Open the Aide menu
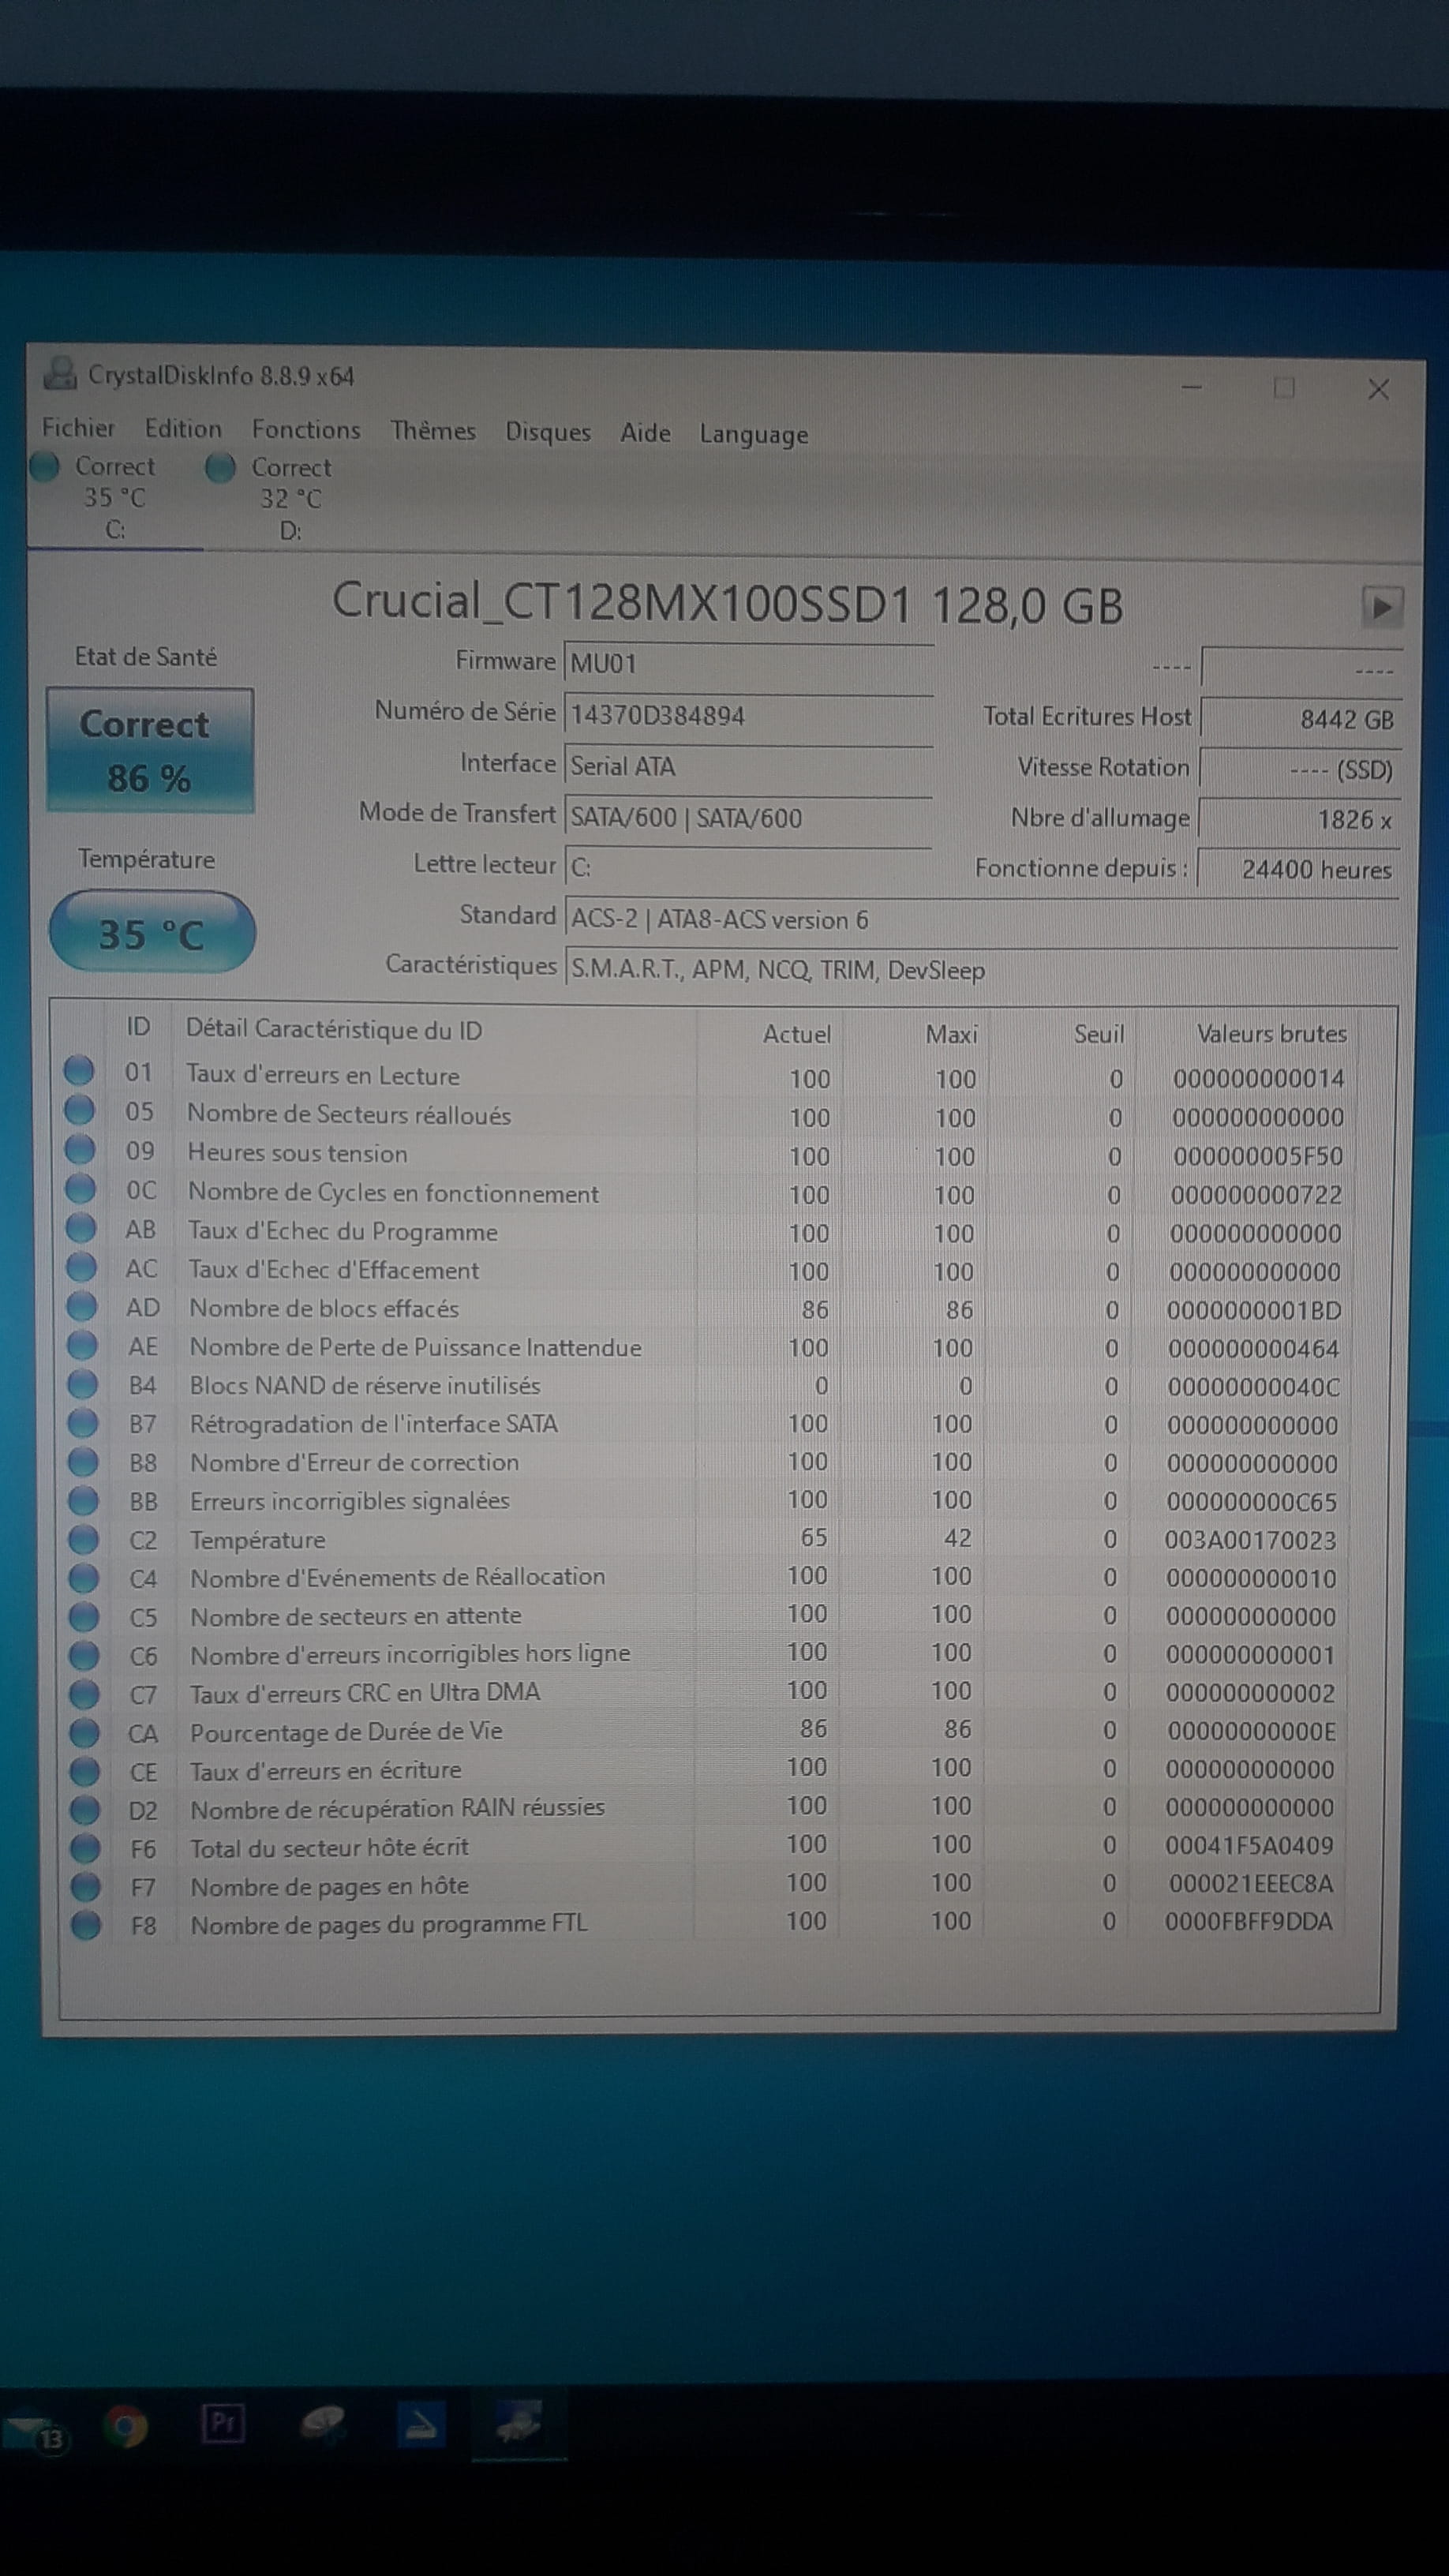1449x2576 pixels. (645, 433)
